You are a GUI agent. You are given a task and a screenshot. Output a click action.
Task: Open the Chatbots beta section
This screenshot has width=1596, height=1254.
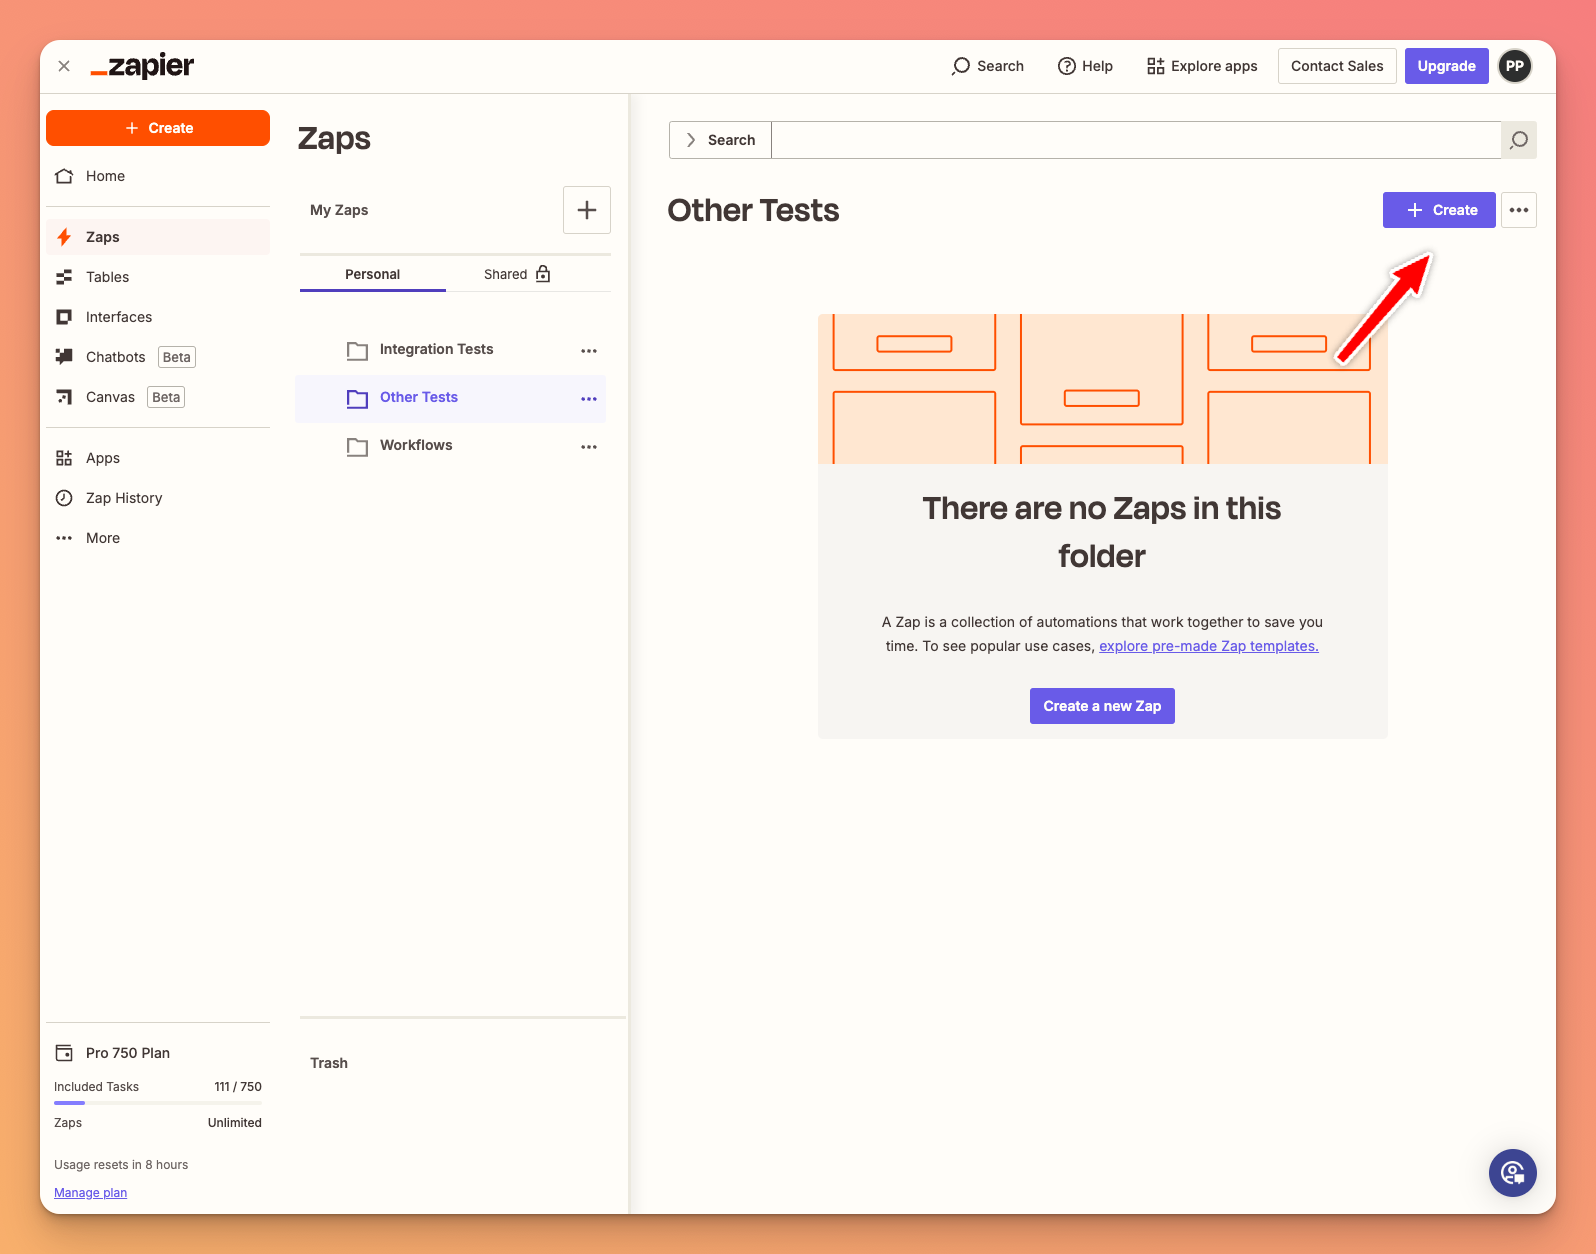[x=116, y=357]
